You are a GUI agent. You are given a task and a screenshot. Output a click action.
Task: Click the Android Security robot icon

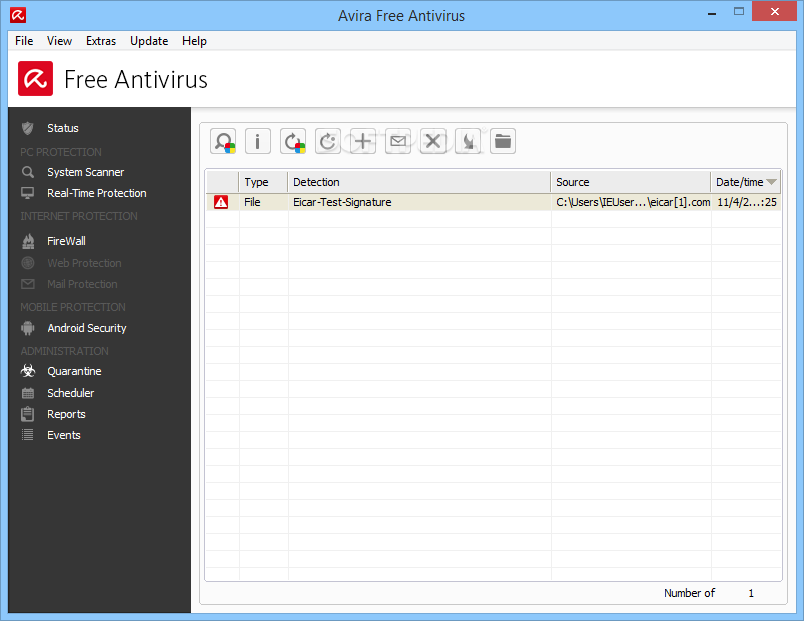28,328
